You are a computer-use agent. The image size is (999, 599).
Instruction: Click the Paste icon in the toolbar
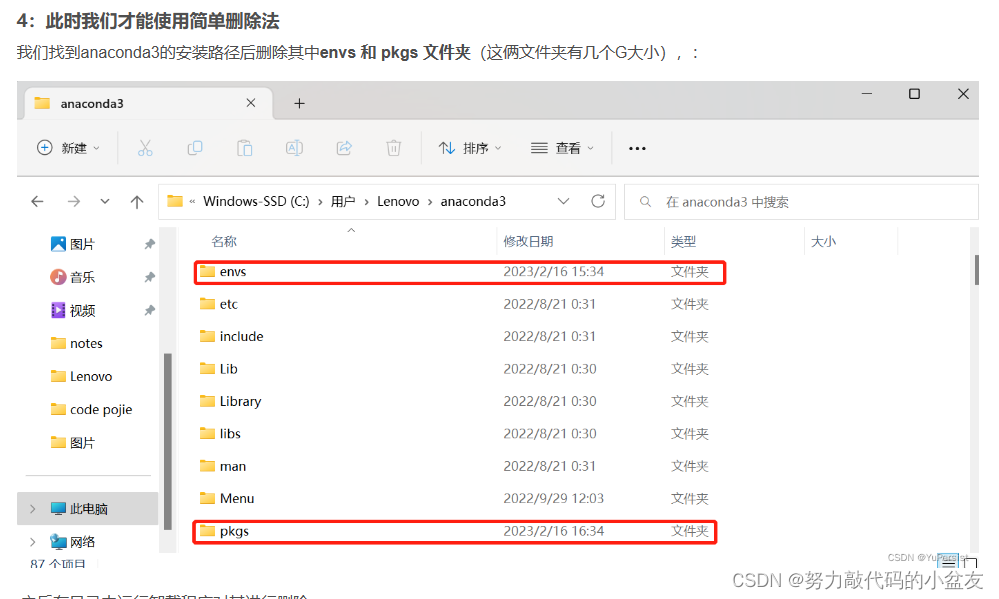[244, 147]
